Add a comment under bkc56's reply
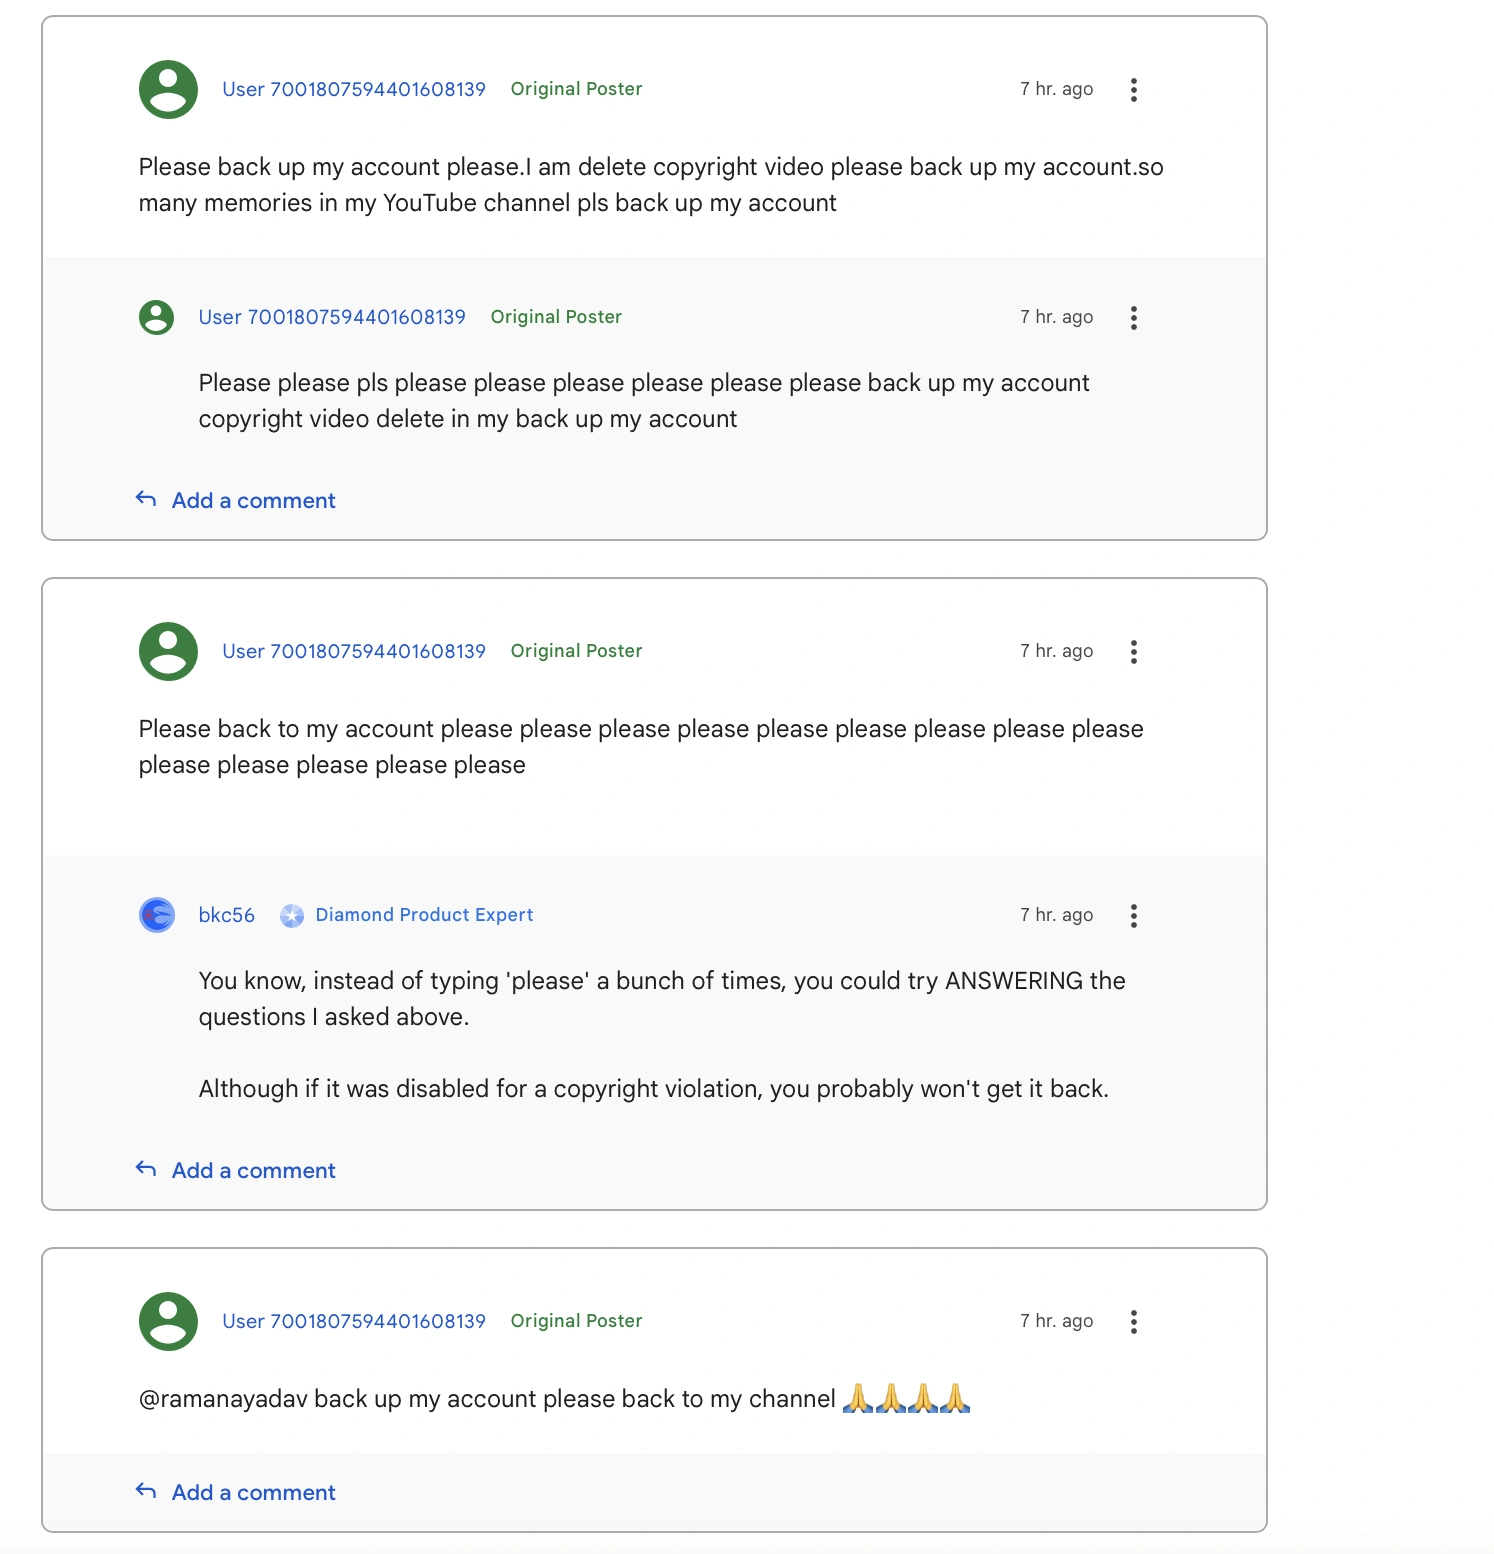Viewport: 1494px width, 1554px height. pyautogui.click(x=253, y=1170)
